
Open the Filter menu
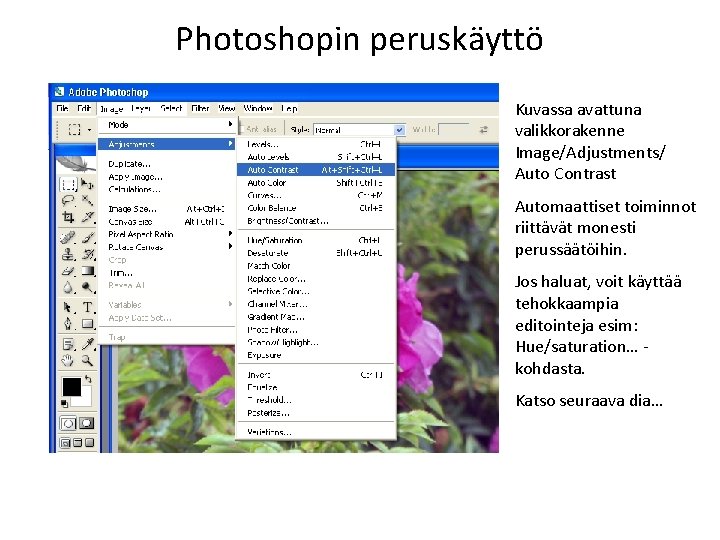200,108
